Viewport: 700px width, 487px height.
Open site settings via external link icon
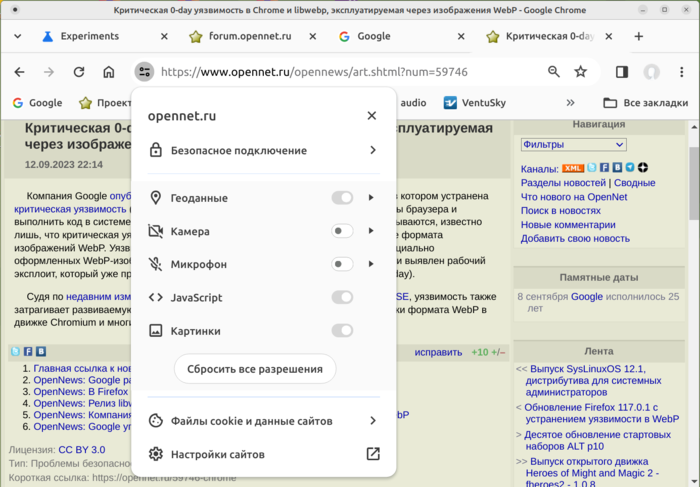(373, 454)
